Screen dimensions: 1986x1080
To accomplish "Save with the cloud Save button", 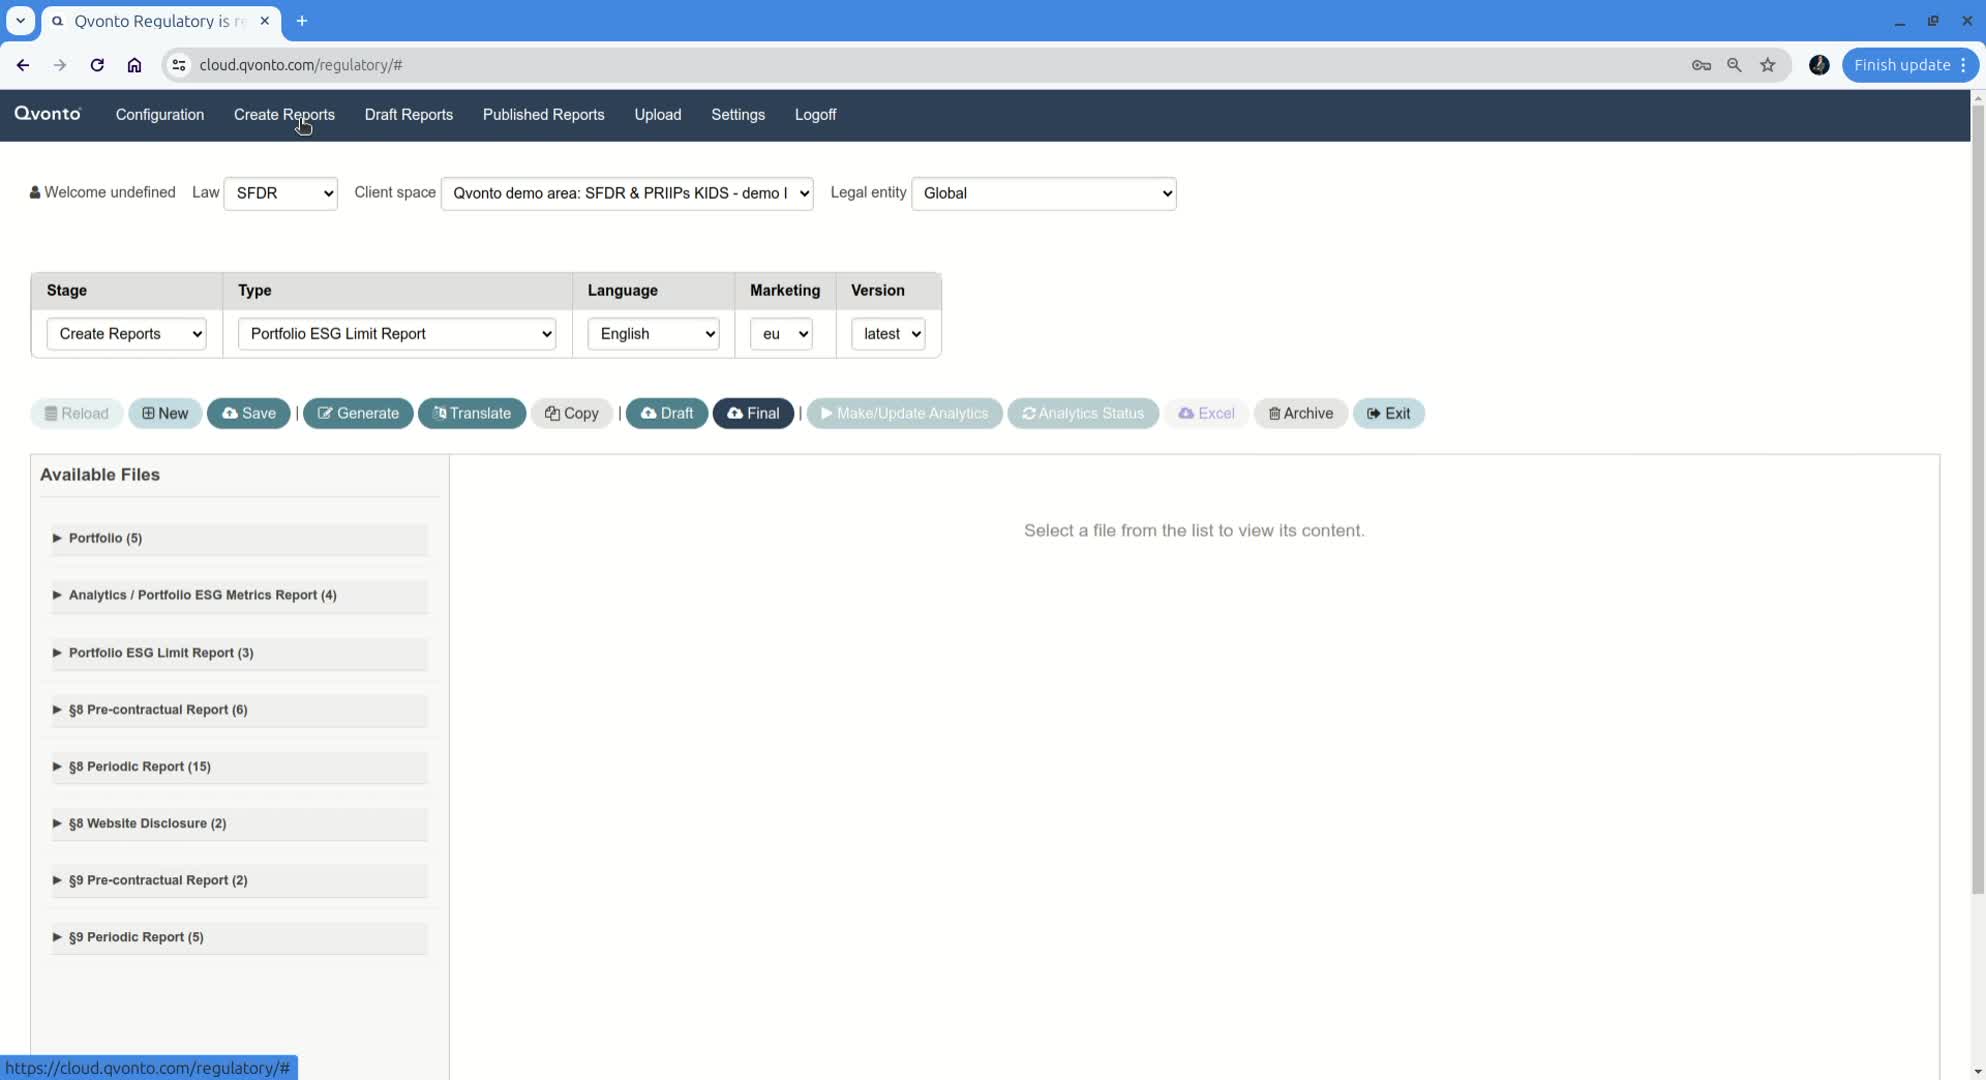I will click(x=249, y=413).
